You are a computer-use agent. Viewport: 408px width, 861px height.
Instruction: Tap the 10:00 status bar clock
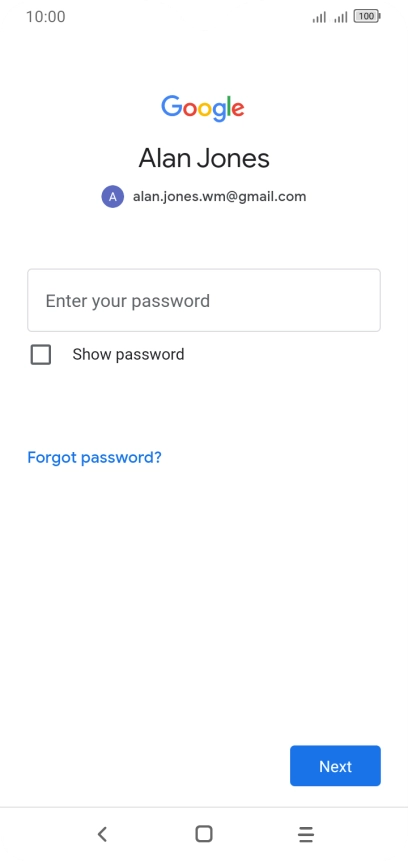[x=46, y=17]
